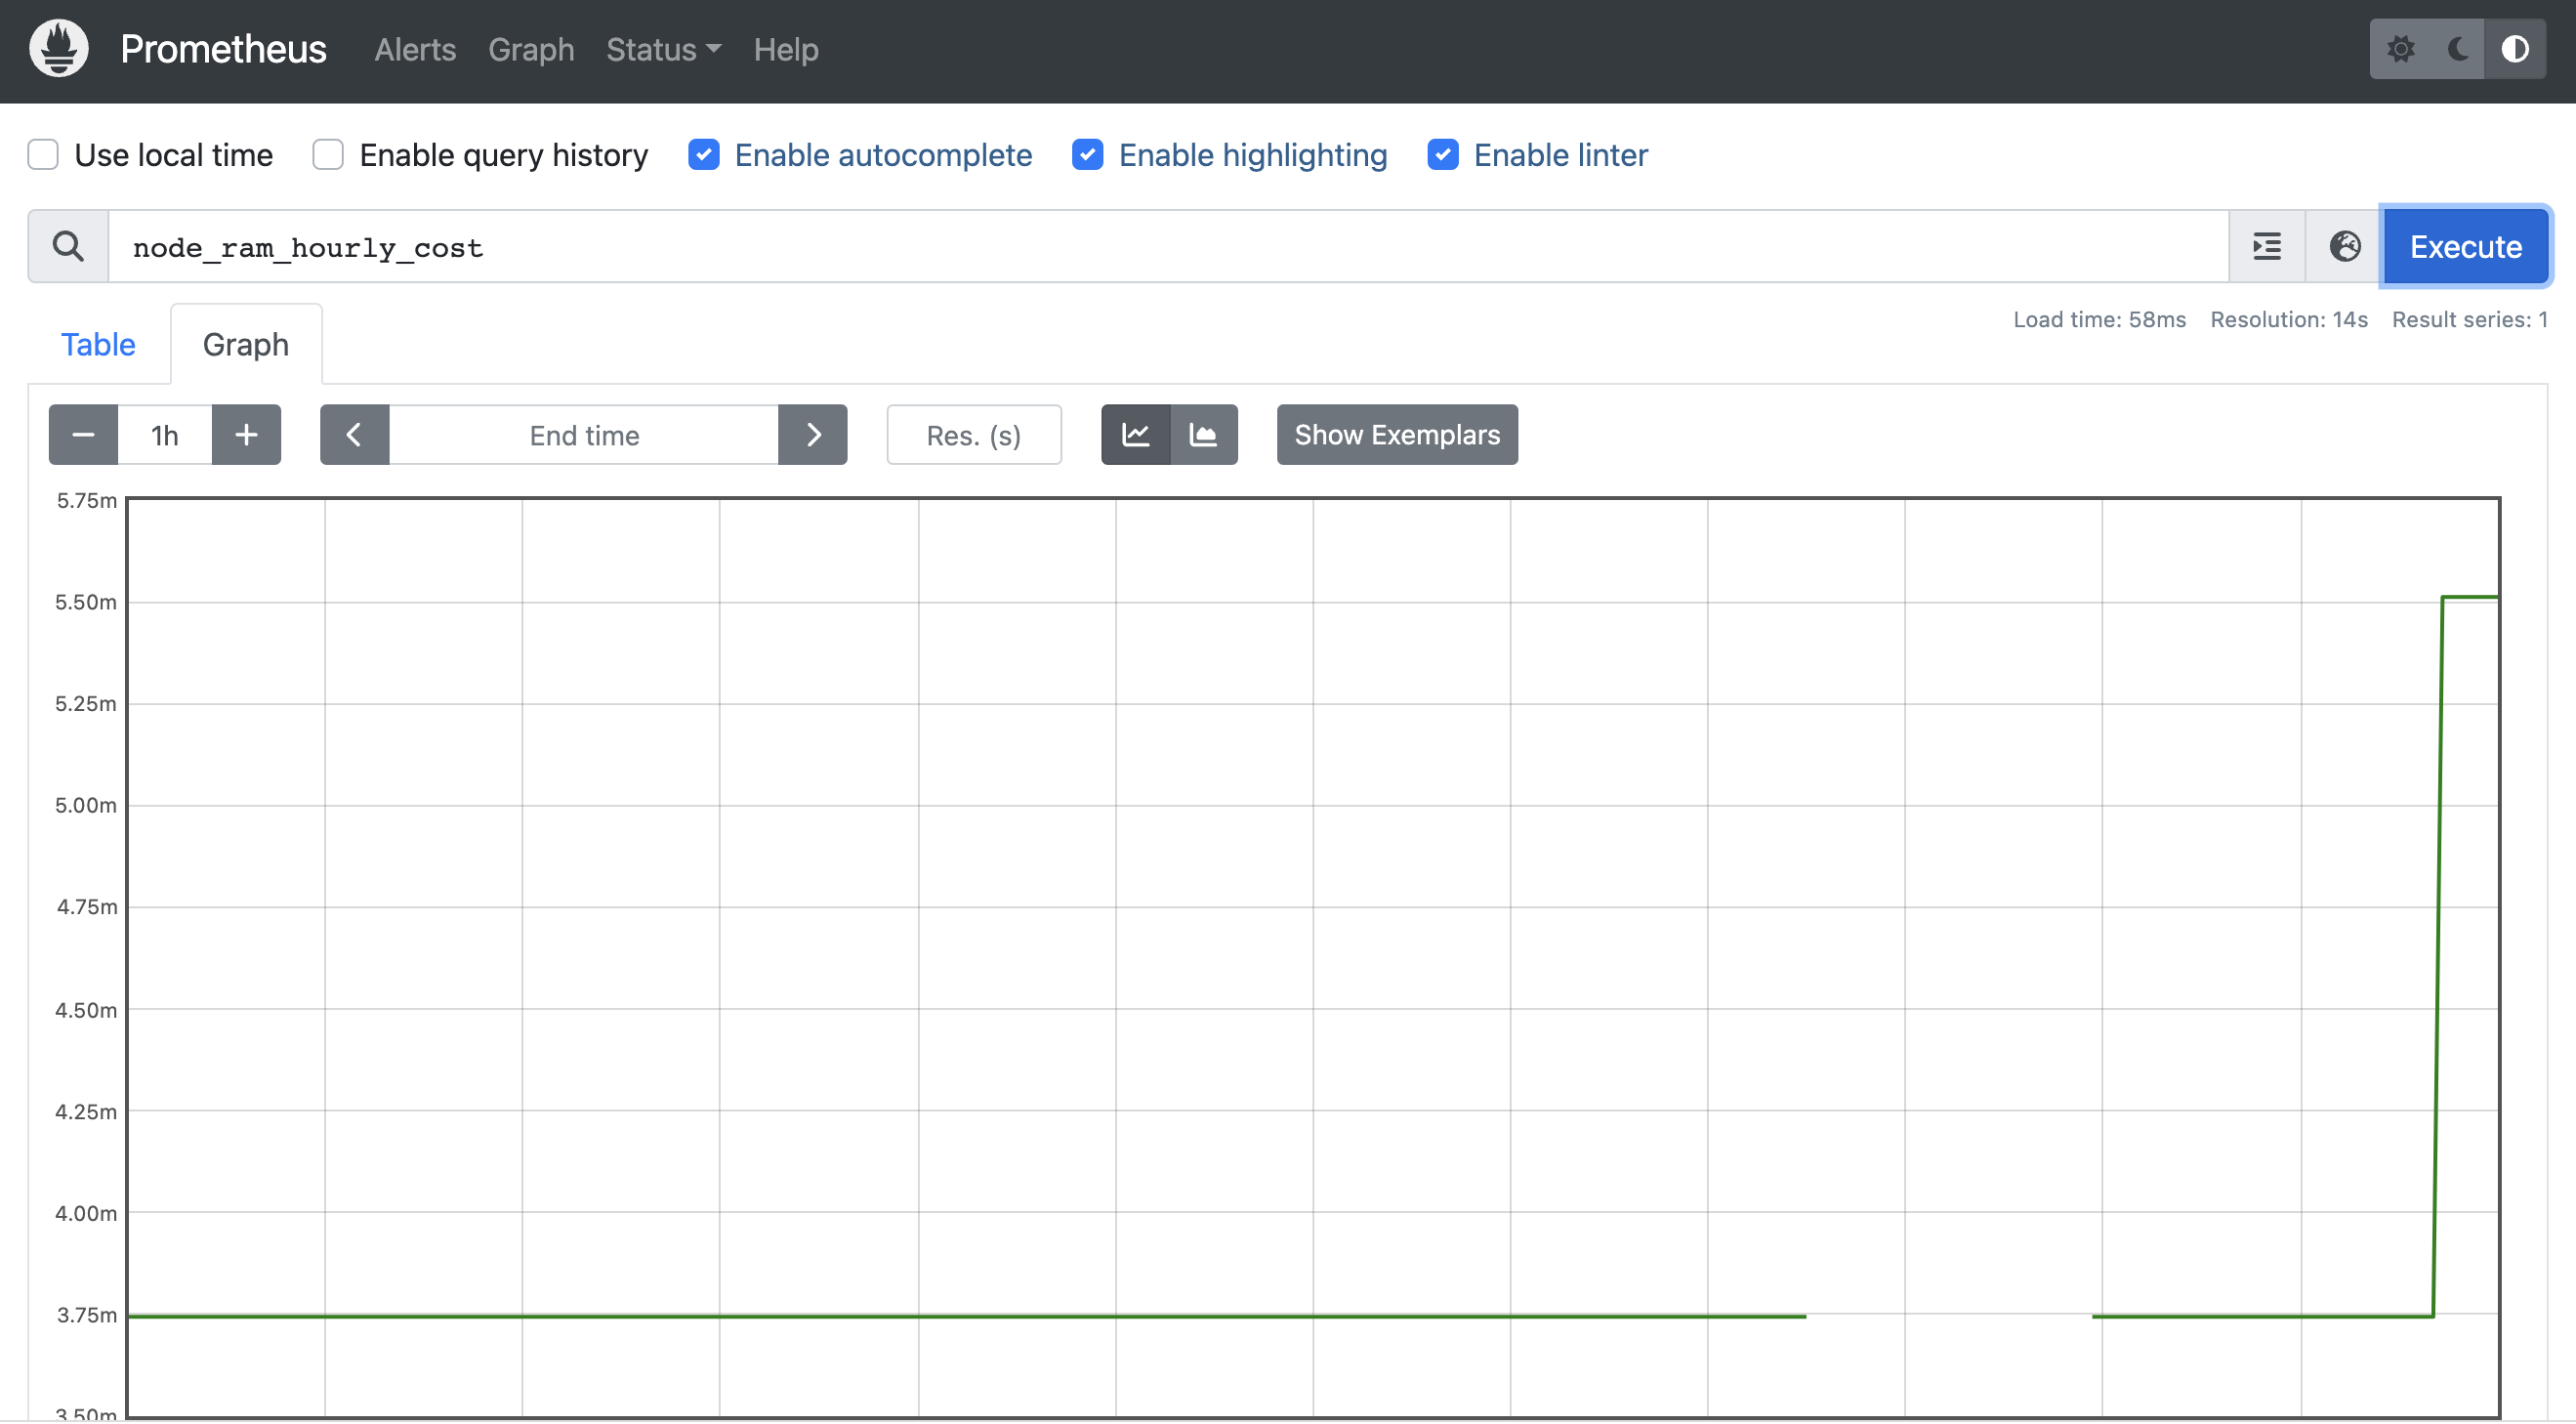
Task: Select the stacked graph icon
Action: (1203, 435)
